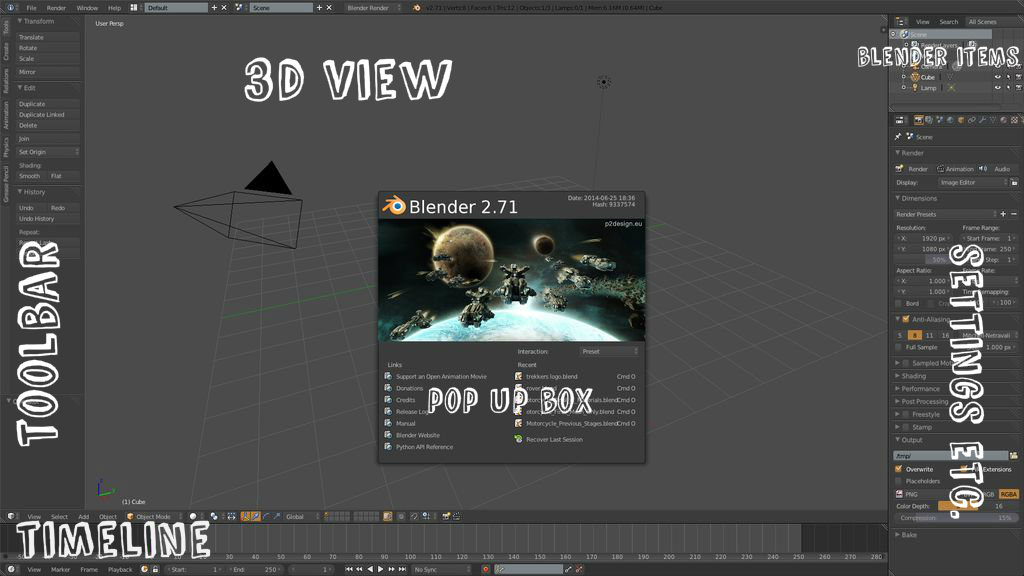Open the No Sync playback dropdown
This screenshot has width=1024, height=576.
click(441, 569)
